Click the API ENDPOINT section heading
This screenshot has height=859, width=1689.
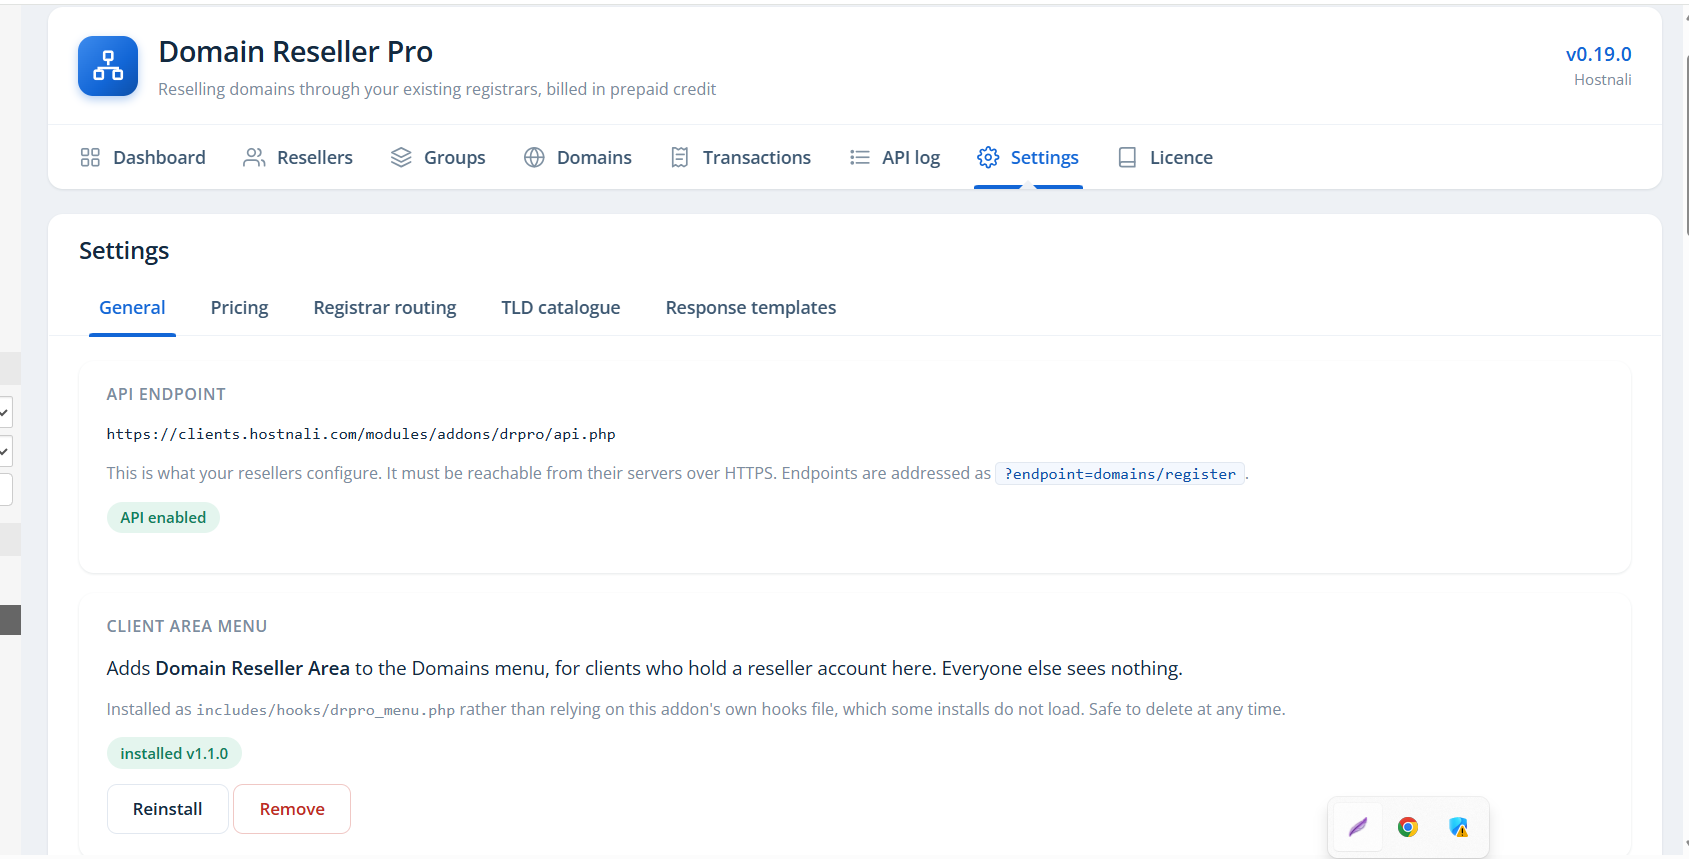click(x=166, y=394)
